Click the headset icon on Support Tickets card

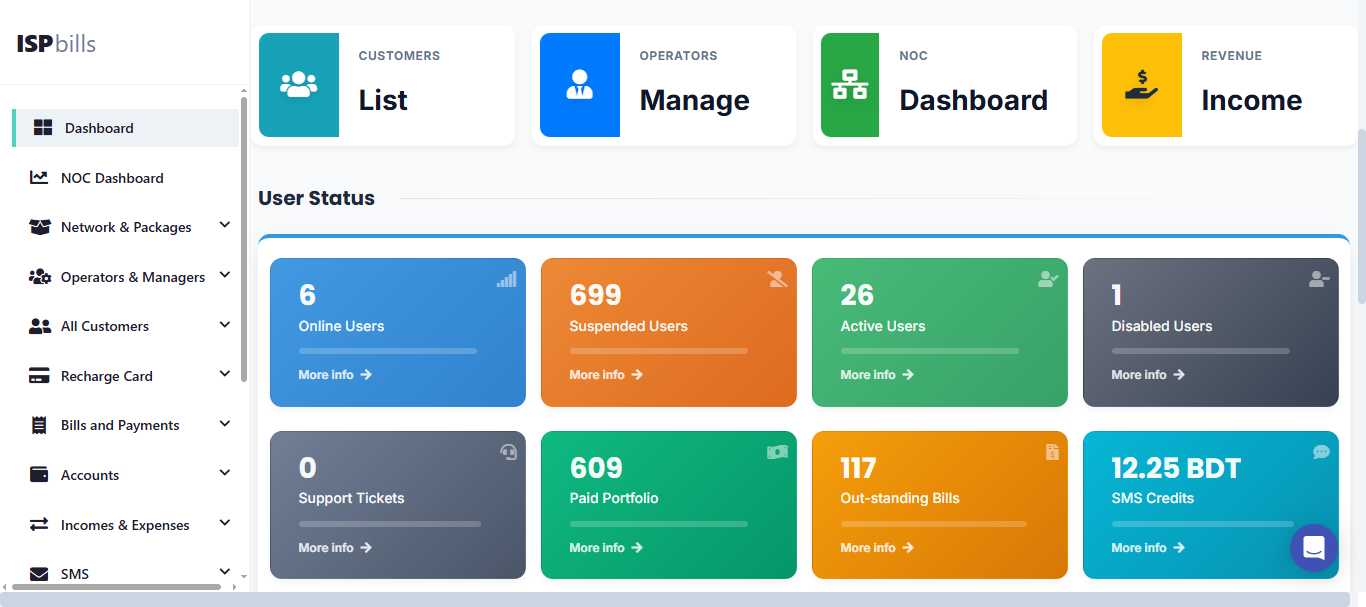[509, 452]
